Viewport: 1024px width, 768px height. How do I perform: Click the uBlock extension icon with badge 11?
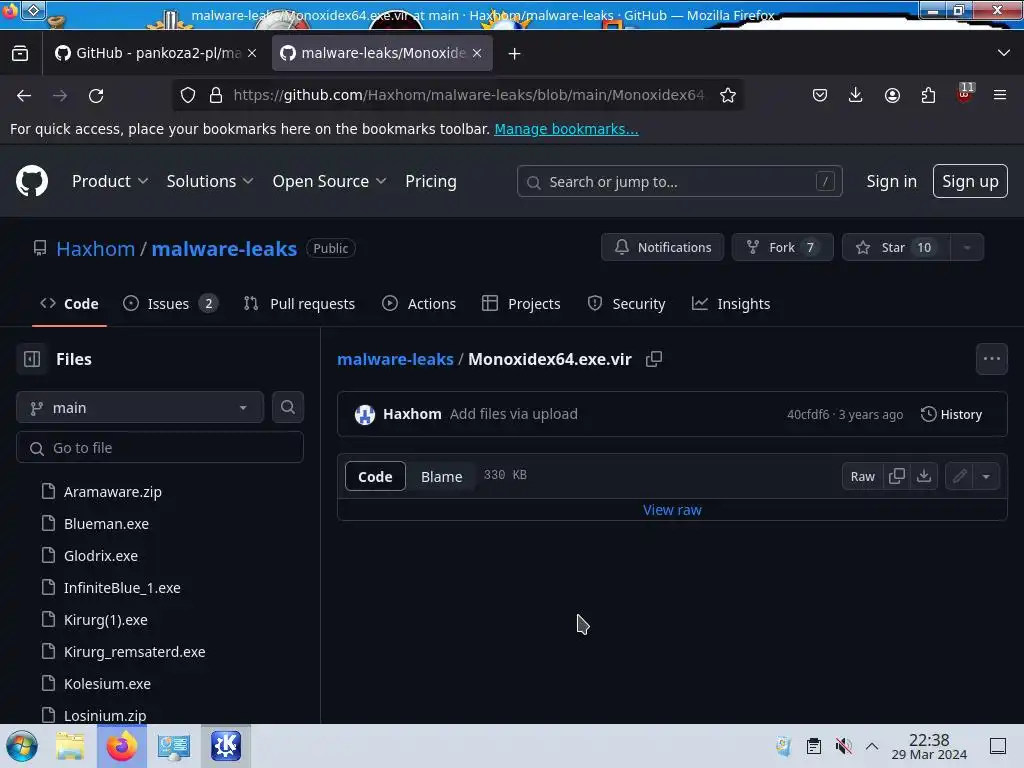click(965, 93)
